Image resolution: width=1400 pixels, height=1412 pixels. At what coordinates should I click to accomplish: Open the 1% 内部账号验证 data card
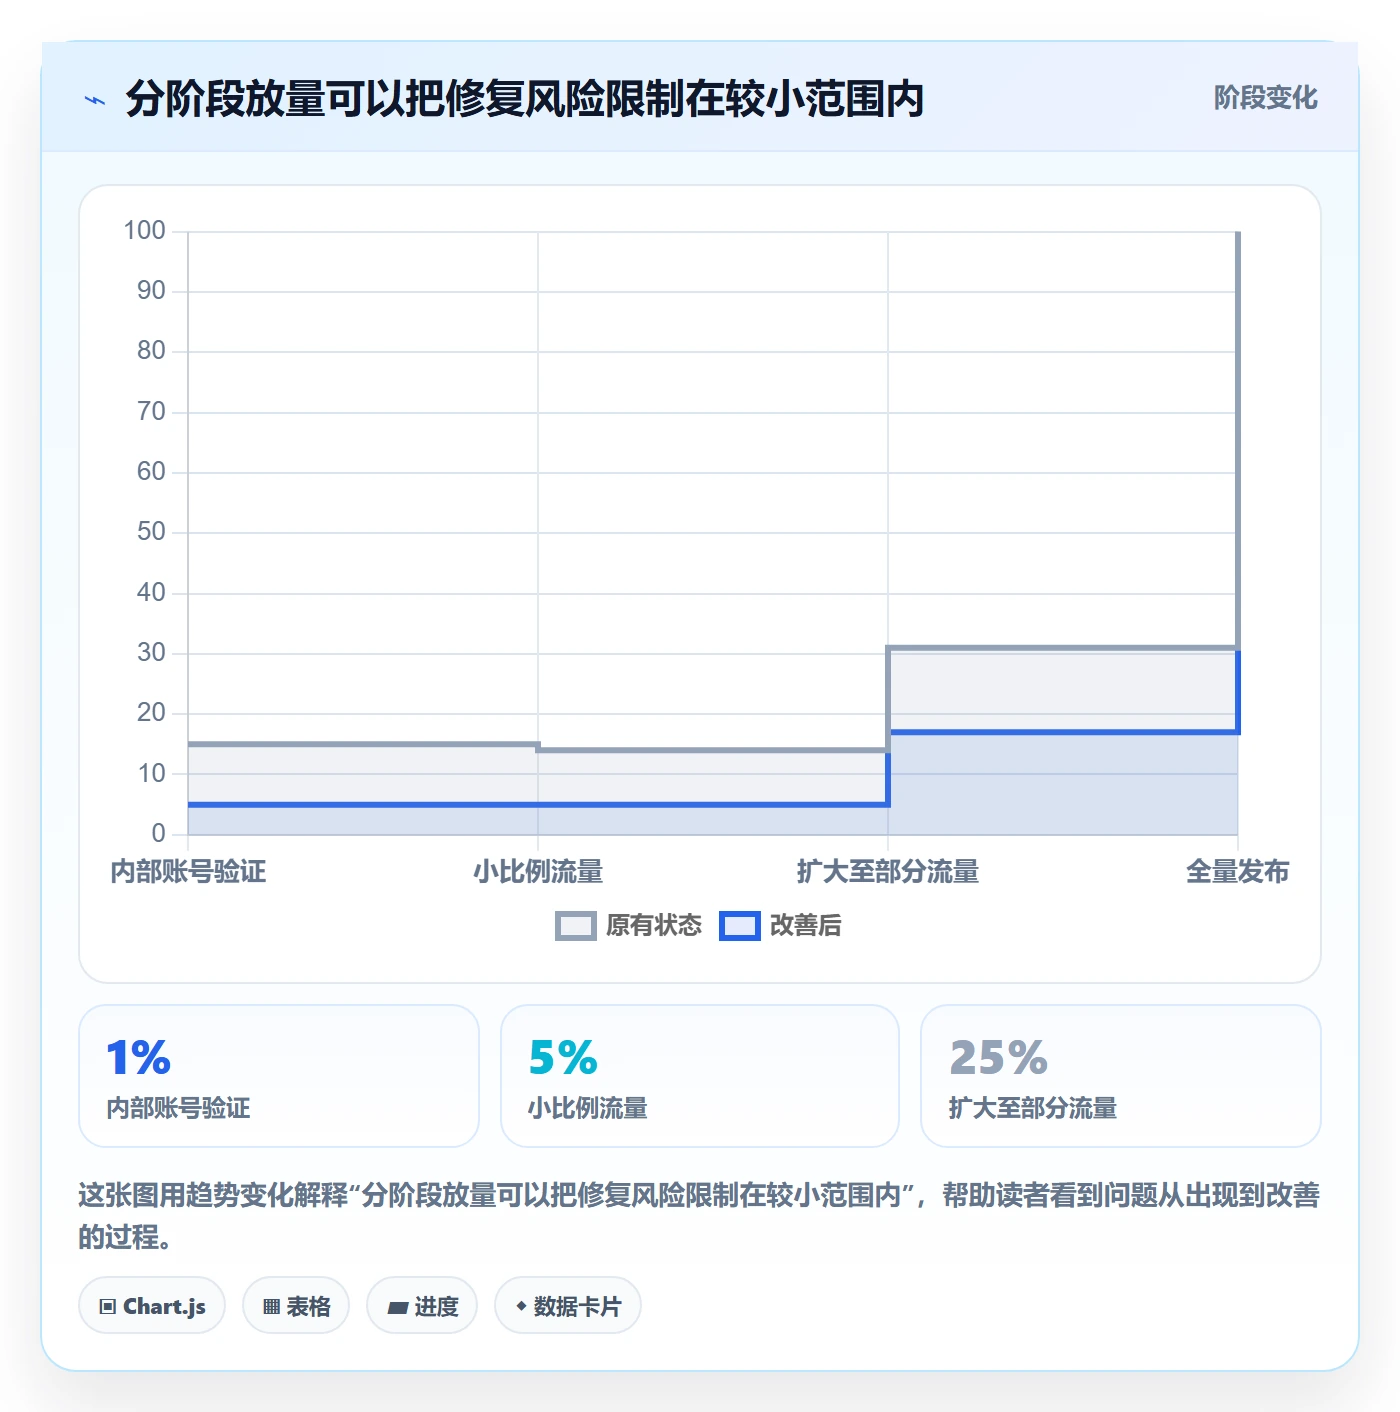[279, 1076]
